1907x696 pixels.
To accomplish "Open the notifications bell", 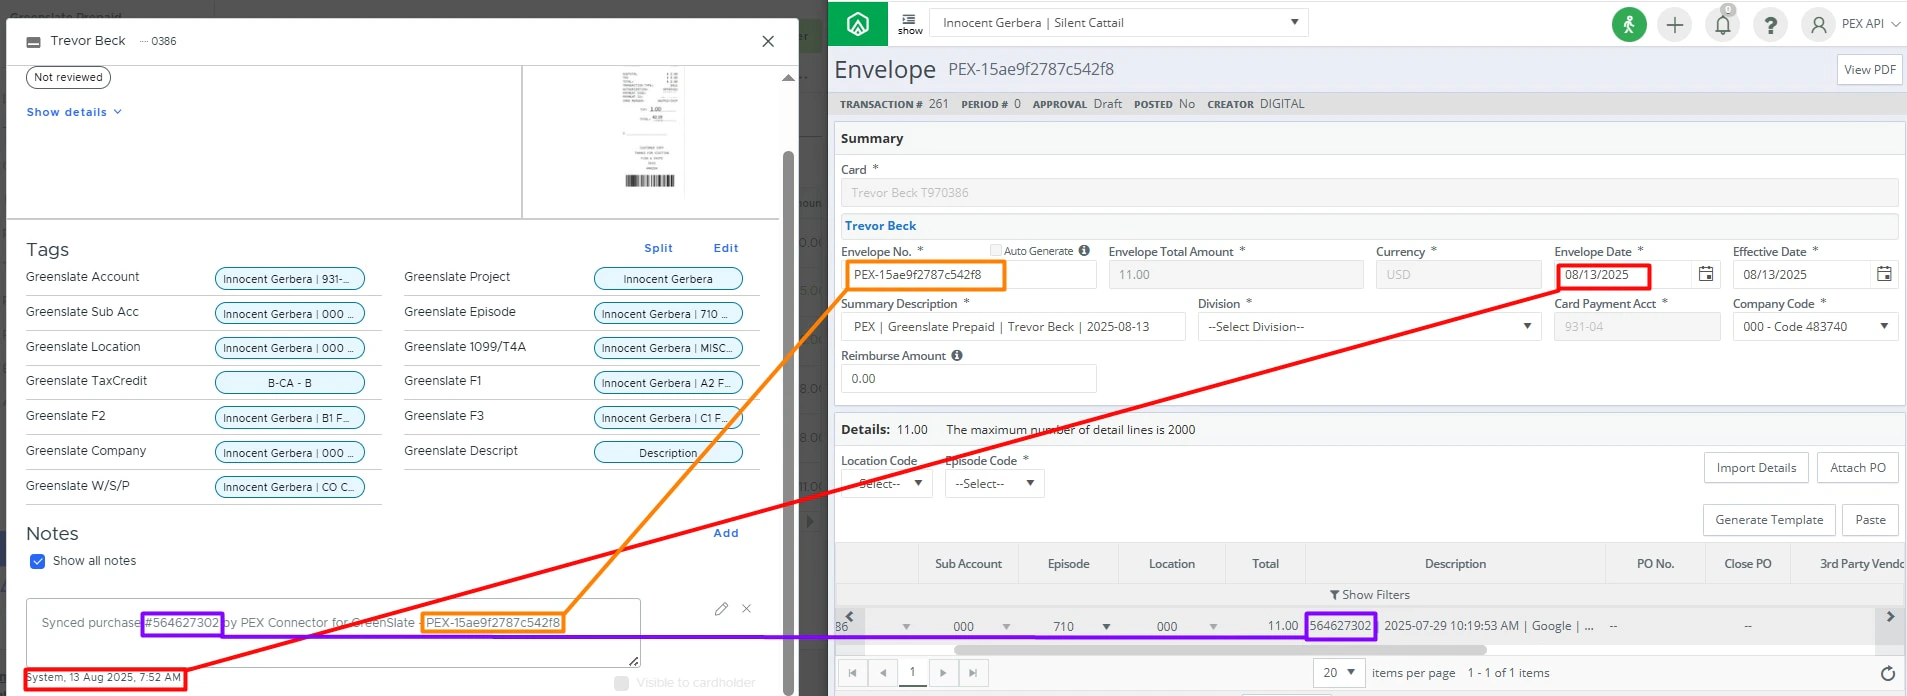I will pyautogui.click(x=1723, y=24).
